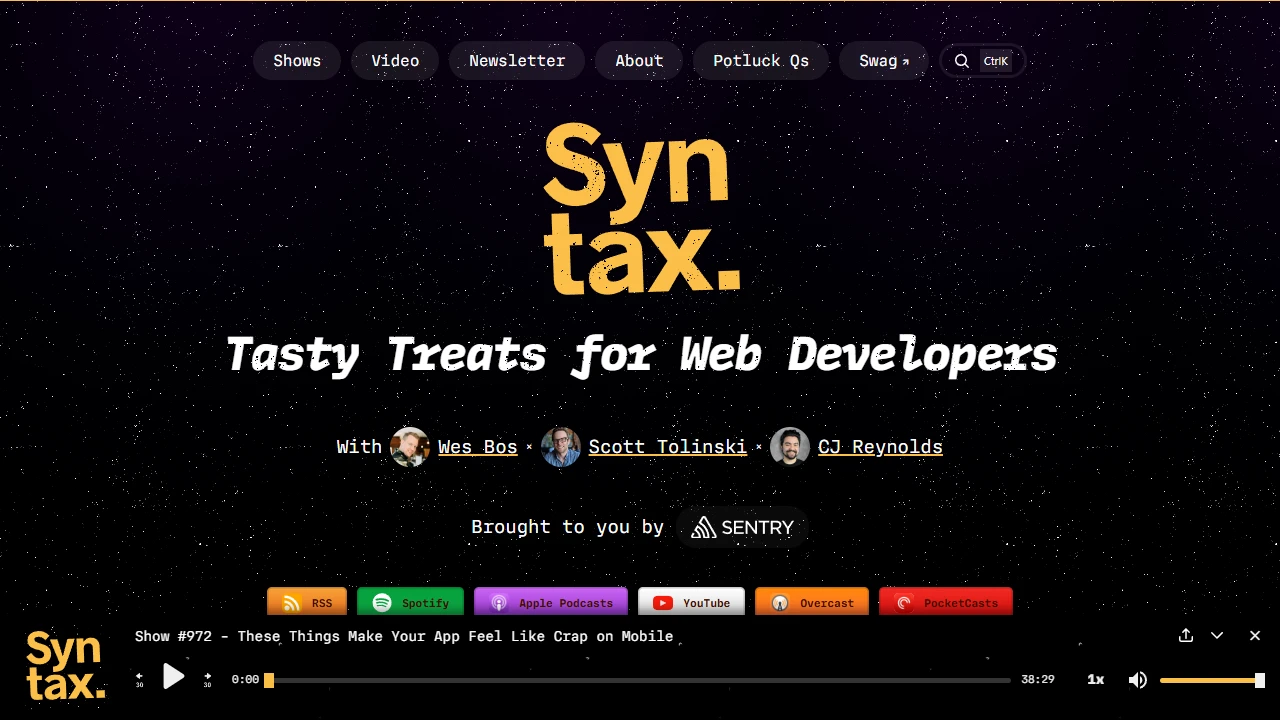The height and width of the screenshot is (720, 1280).
Task: Visit CJ Reynolds's profile link
Action: coord(880,447)
